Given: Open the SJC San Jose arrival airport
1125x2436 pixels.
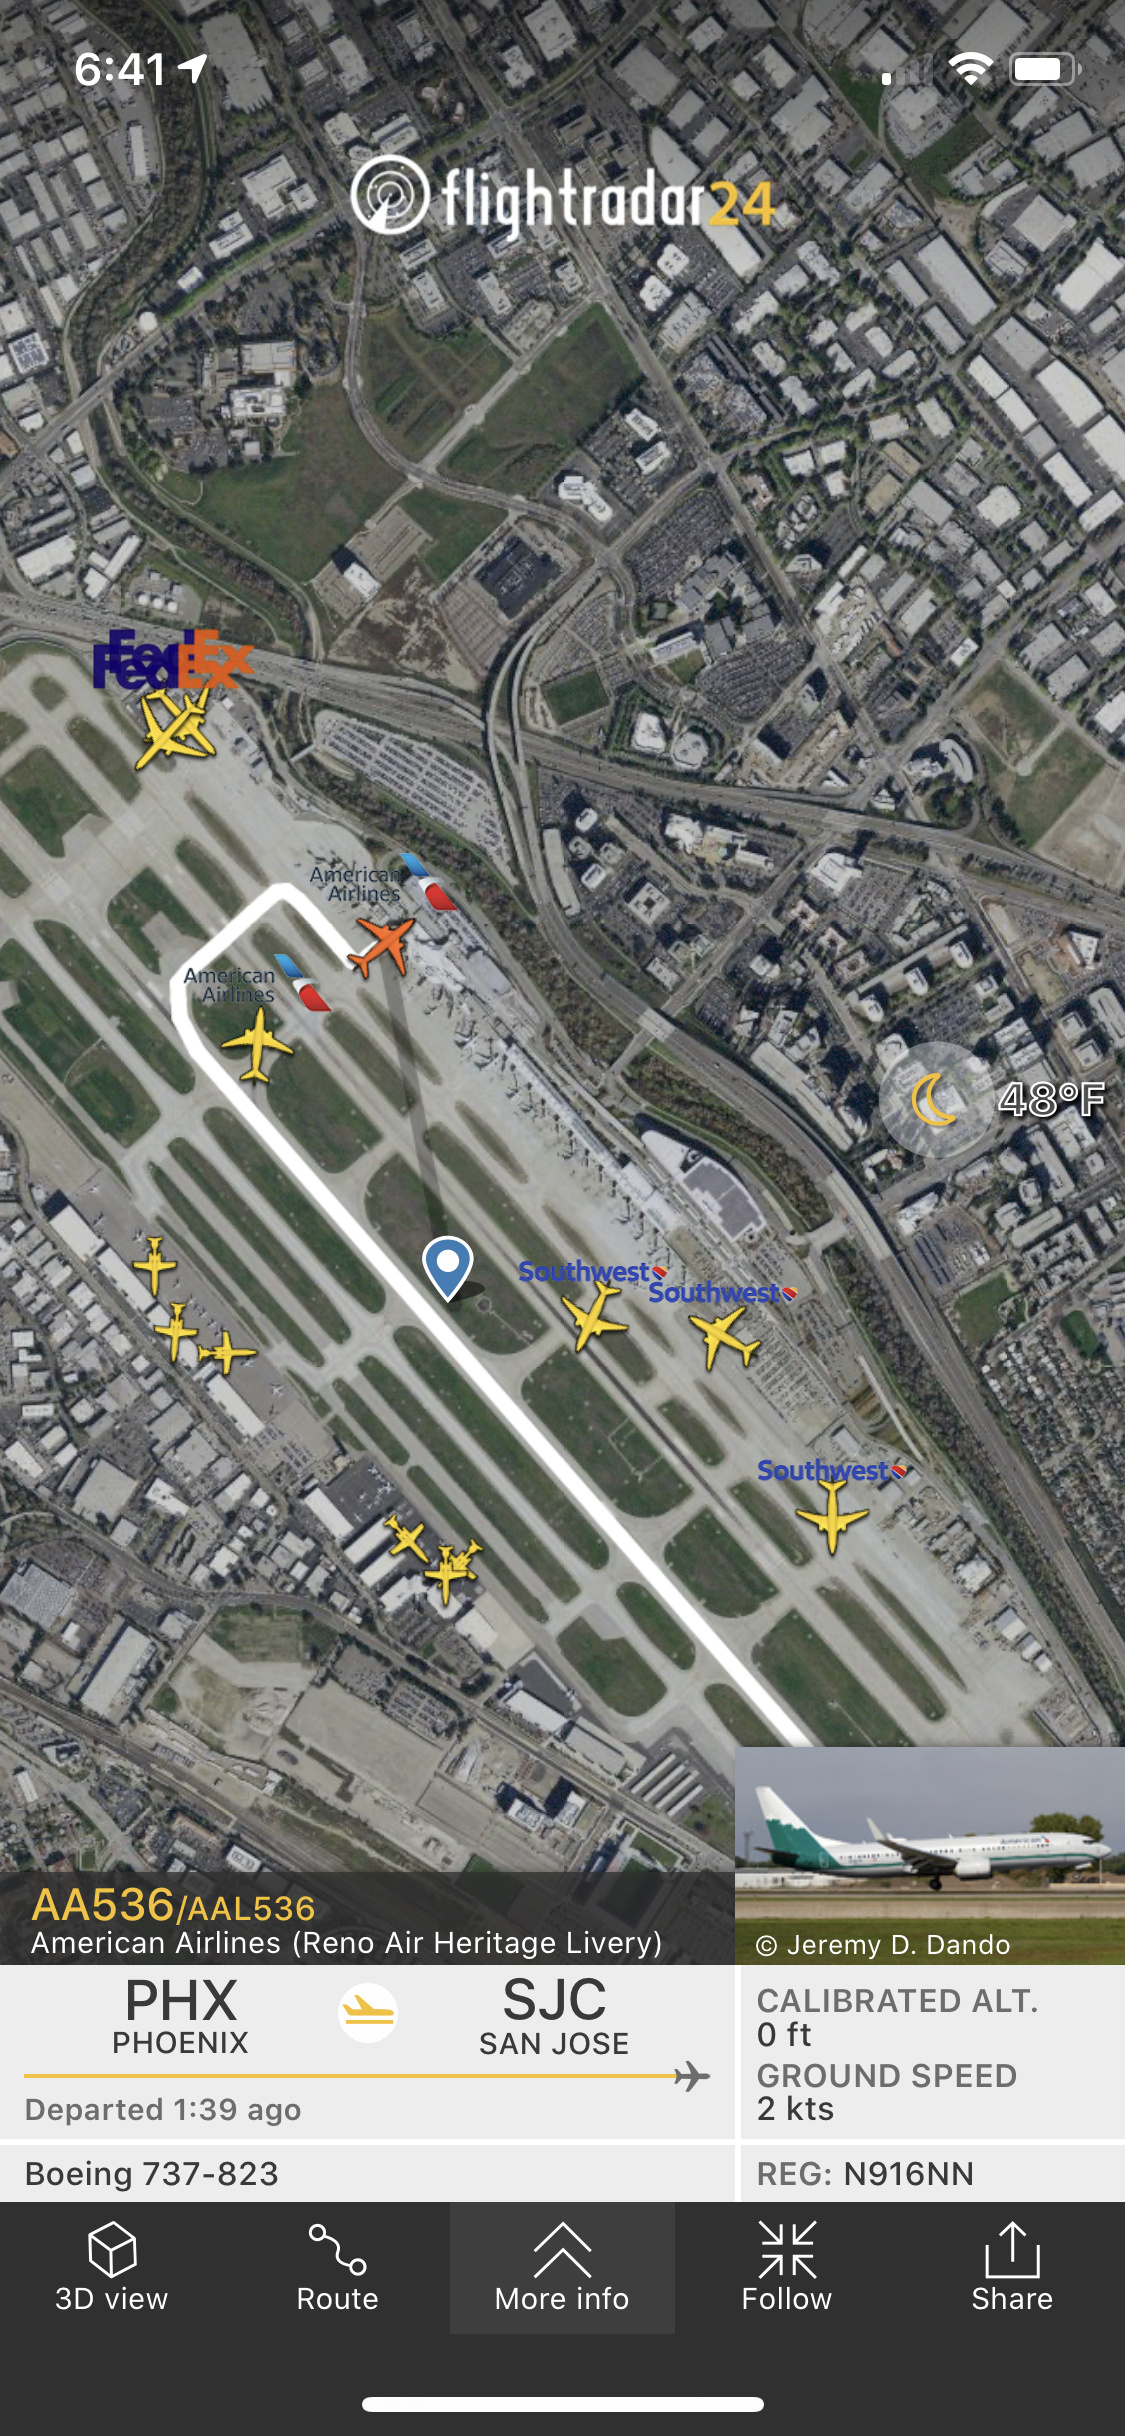Looking at the screenshot, I should [x=554, y=2016].
